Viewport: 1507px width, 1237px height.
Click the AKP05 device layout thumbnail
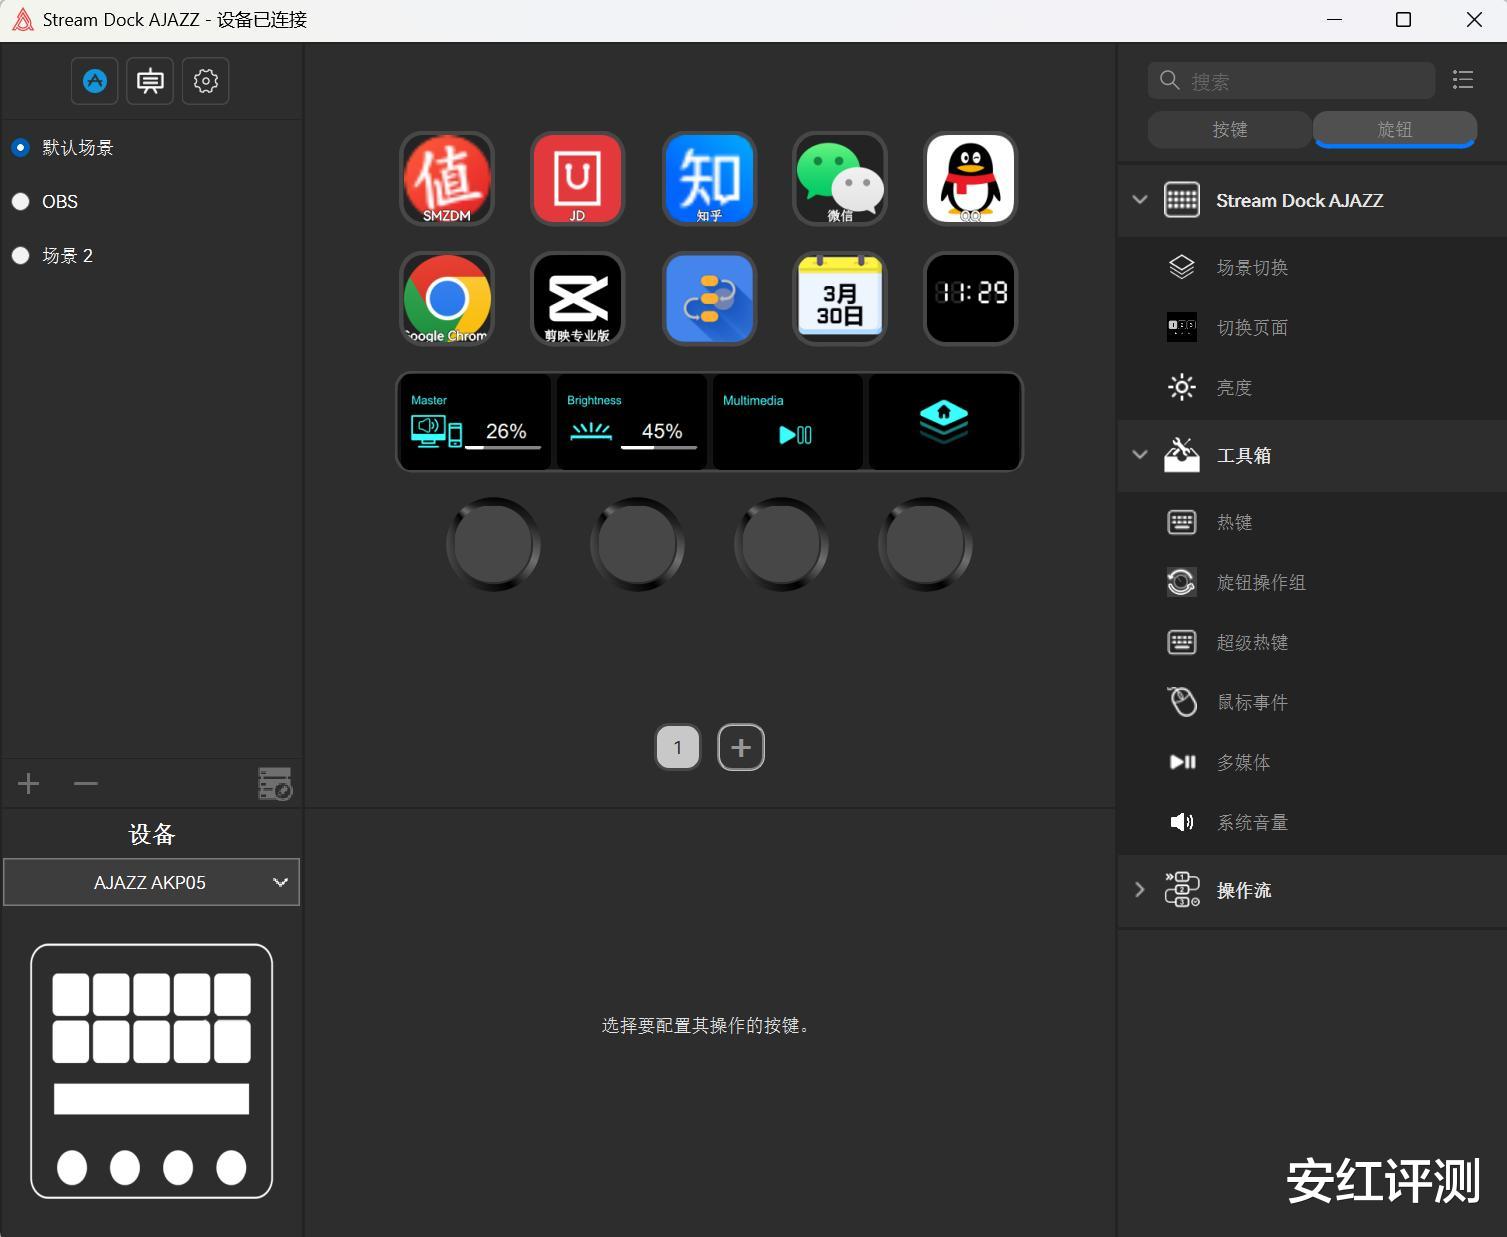pos(152,1071)
